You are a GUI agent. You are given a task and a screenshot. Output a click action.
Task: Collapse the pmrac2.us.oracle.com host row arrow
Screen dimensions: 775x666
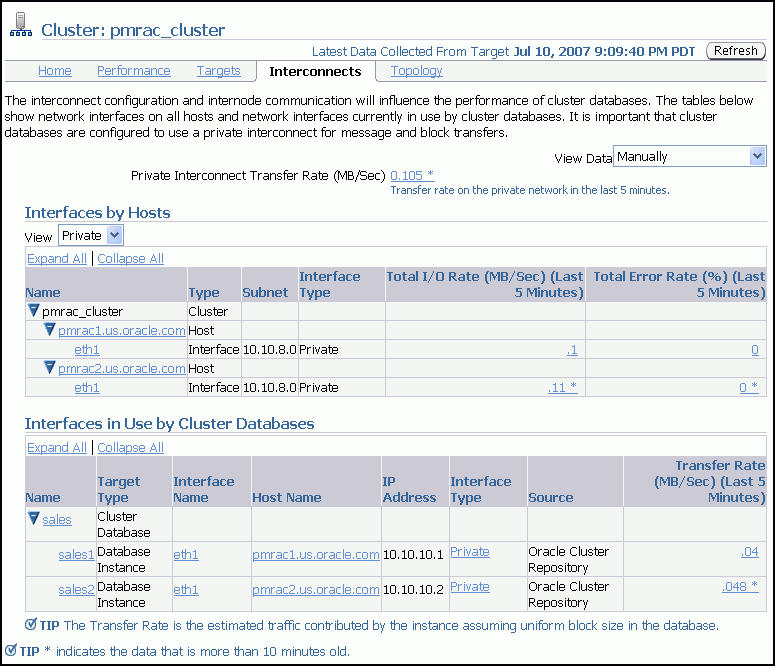pyautogui.click(x=50, y=368)
